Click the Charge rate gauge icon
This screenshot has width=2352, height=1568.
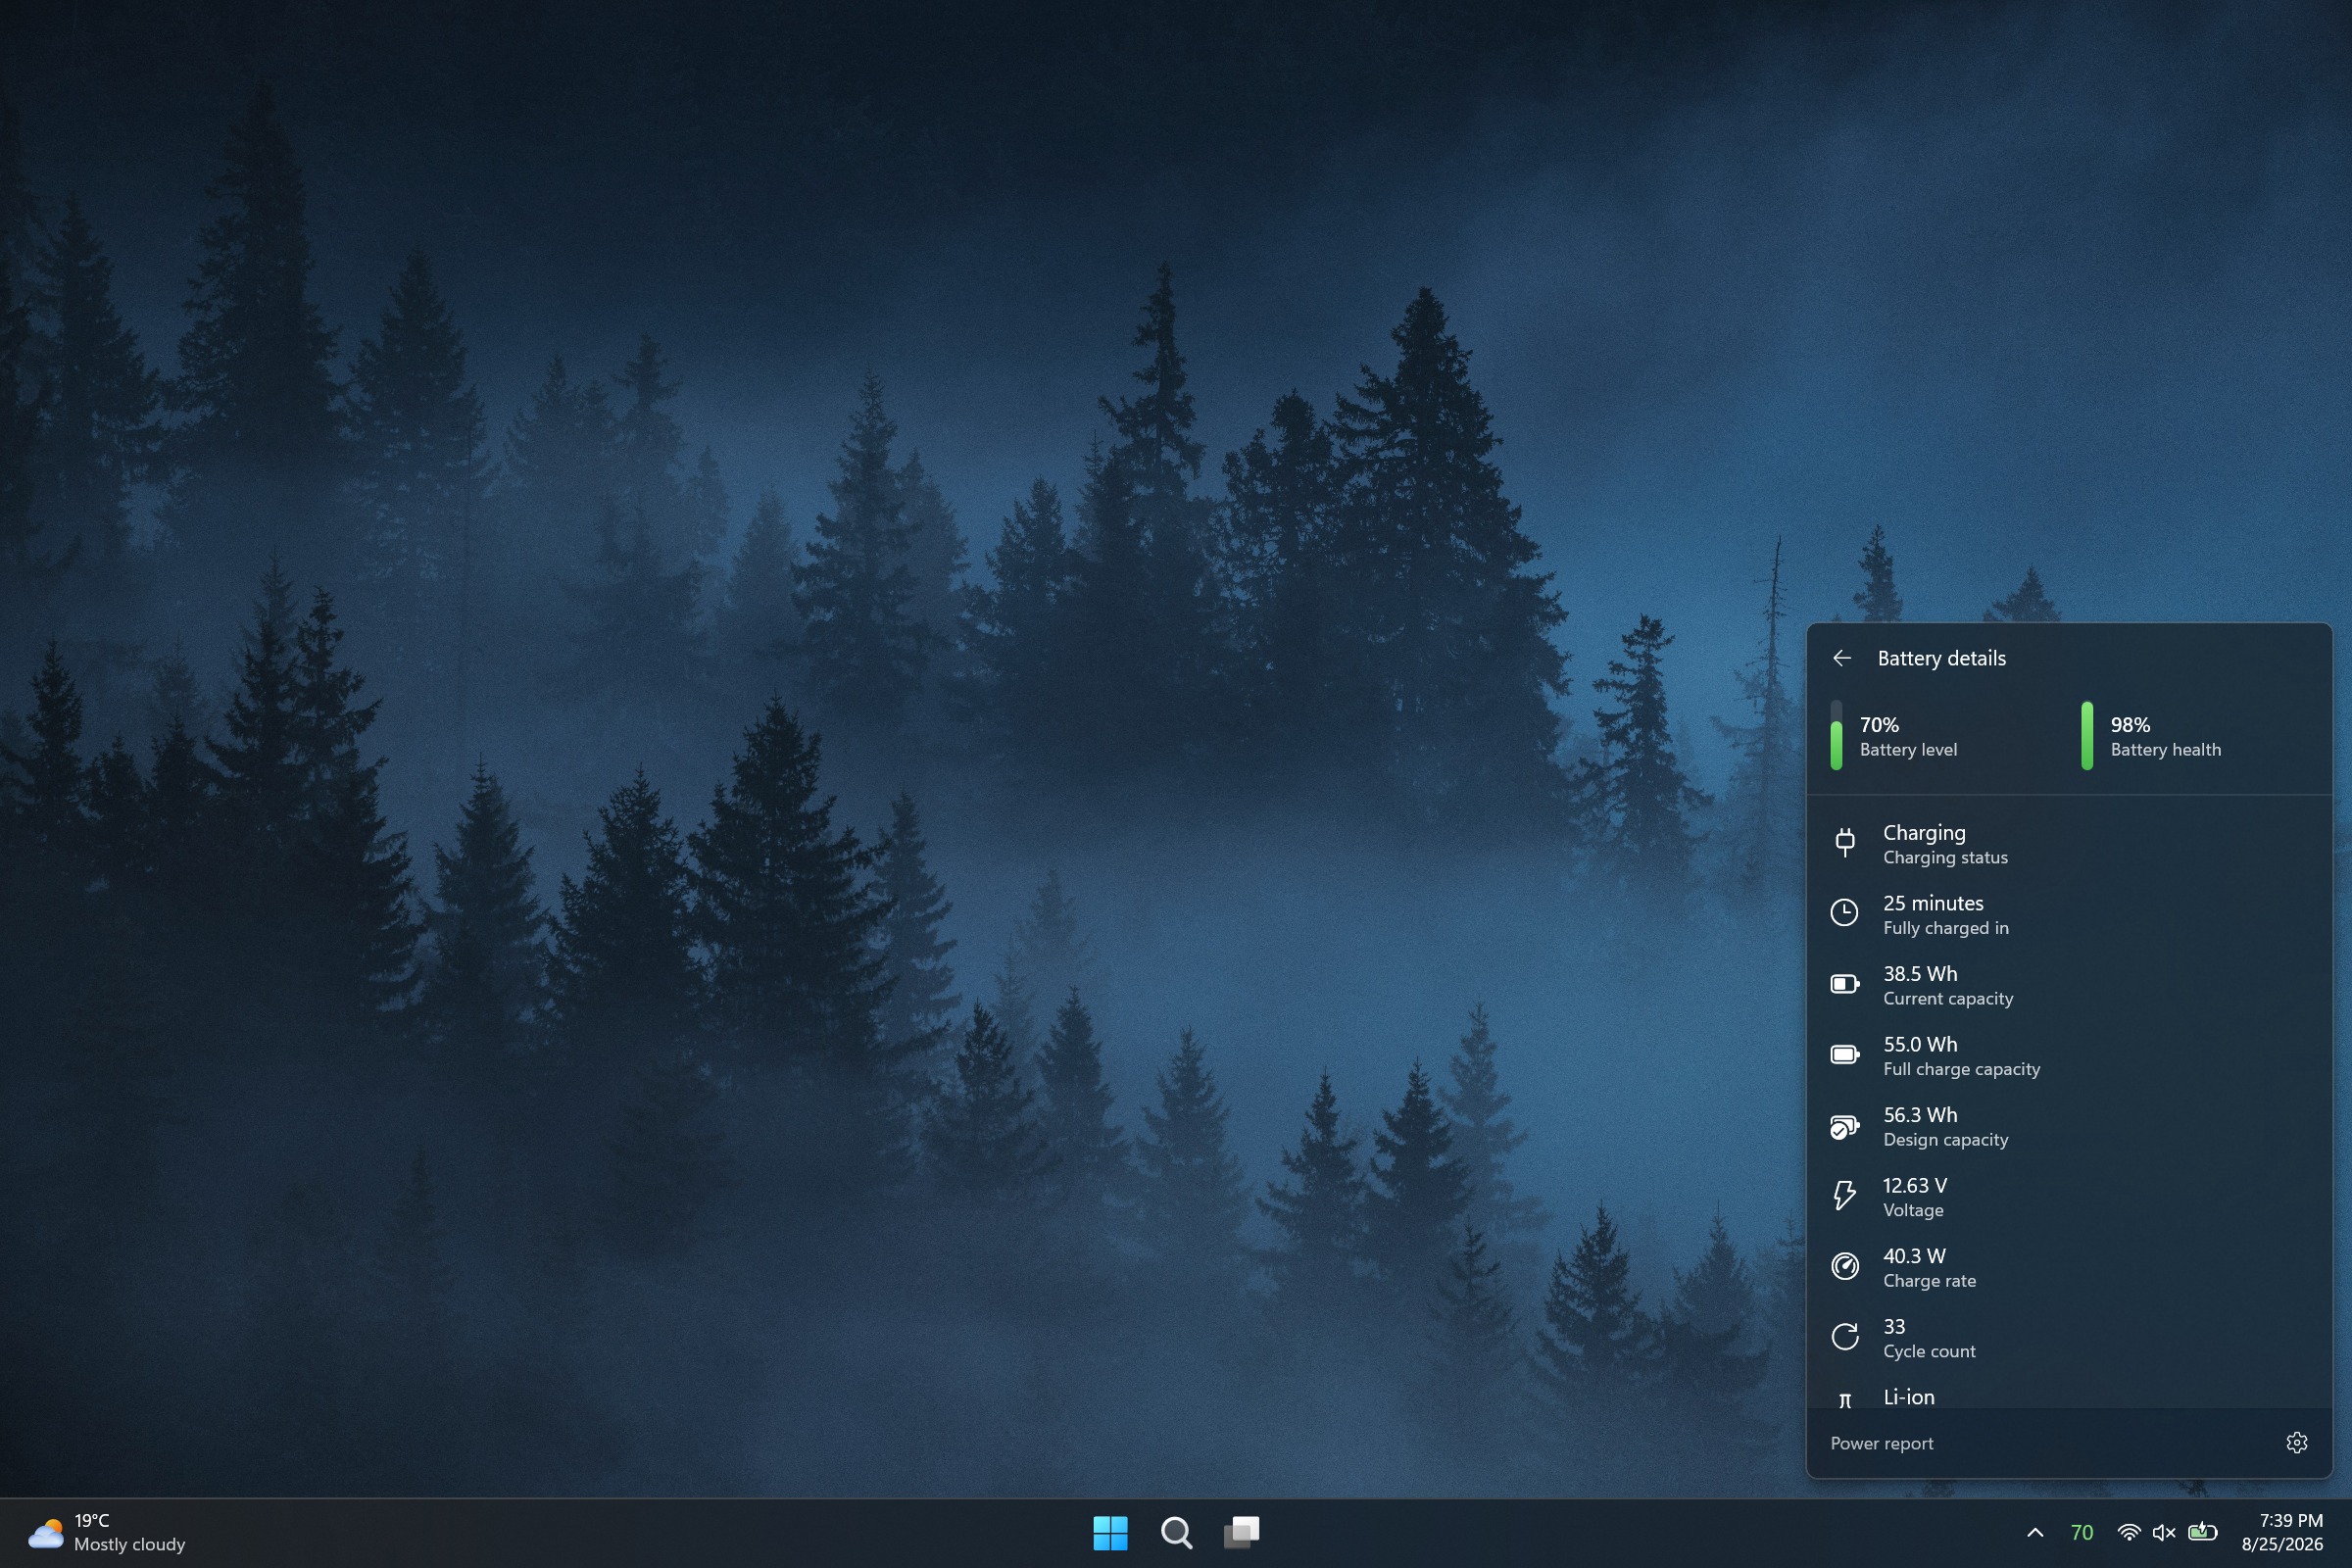[x=1845, y=1266]
